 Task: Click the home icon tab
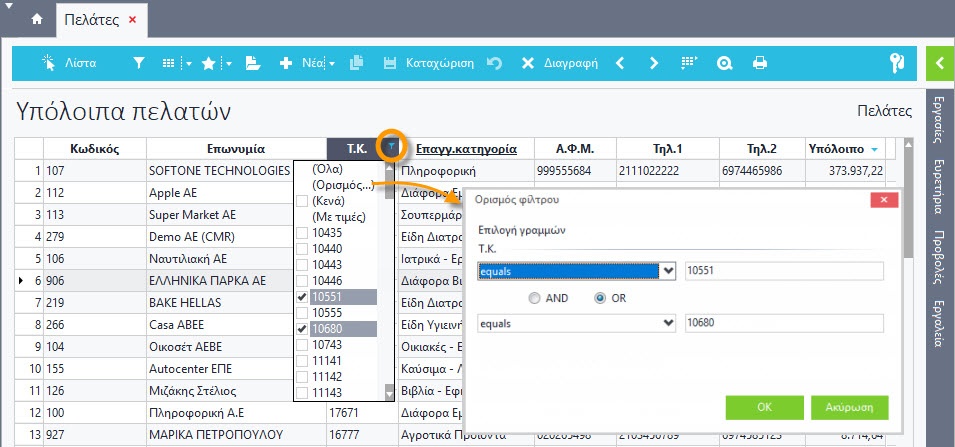[x=37, y=19]
